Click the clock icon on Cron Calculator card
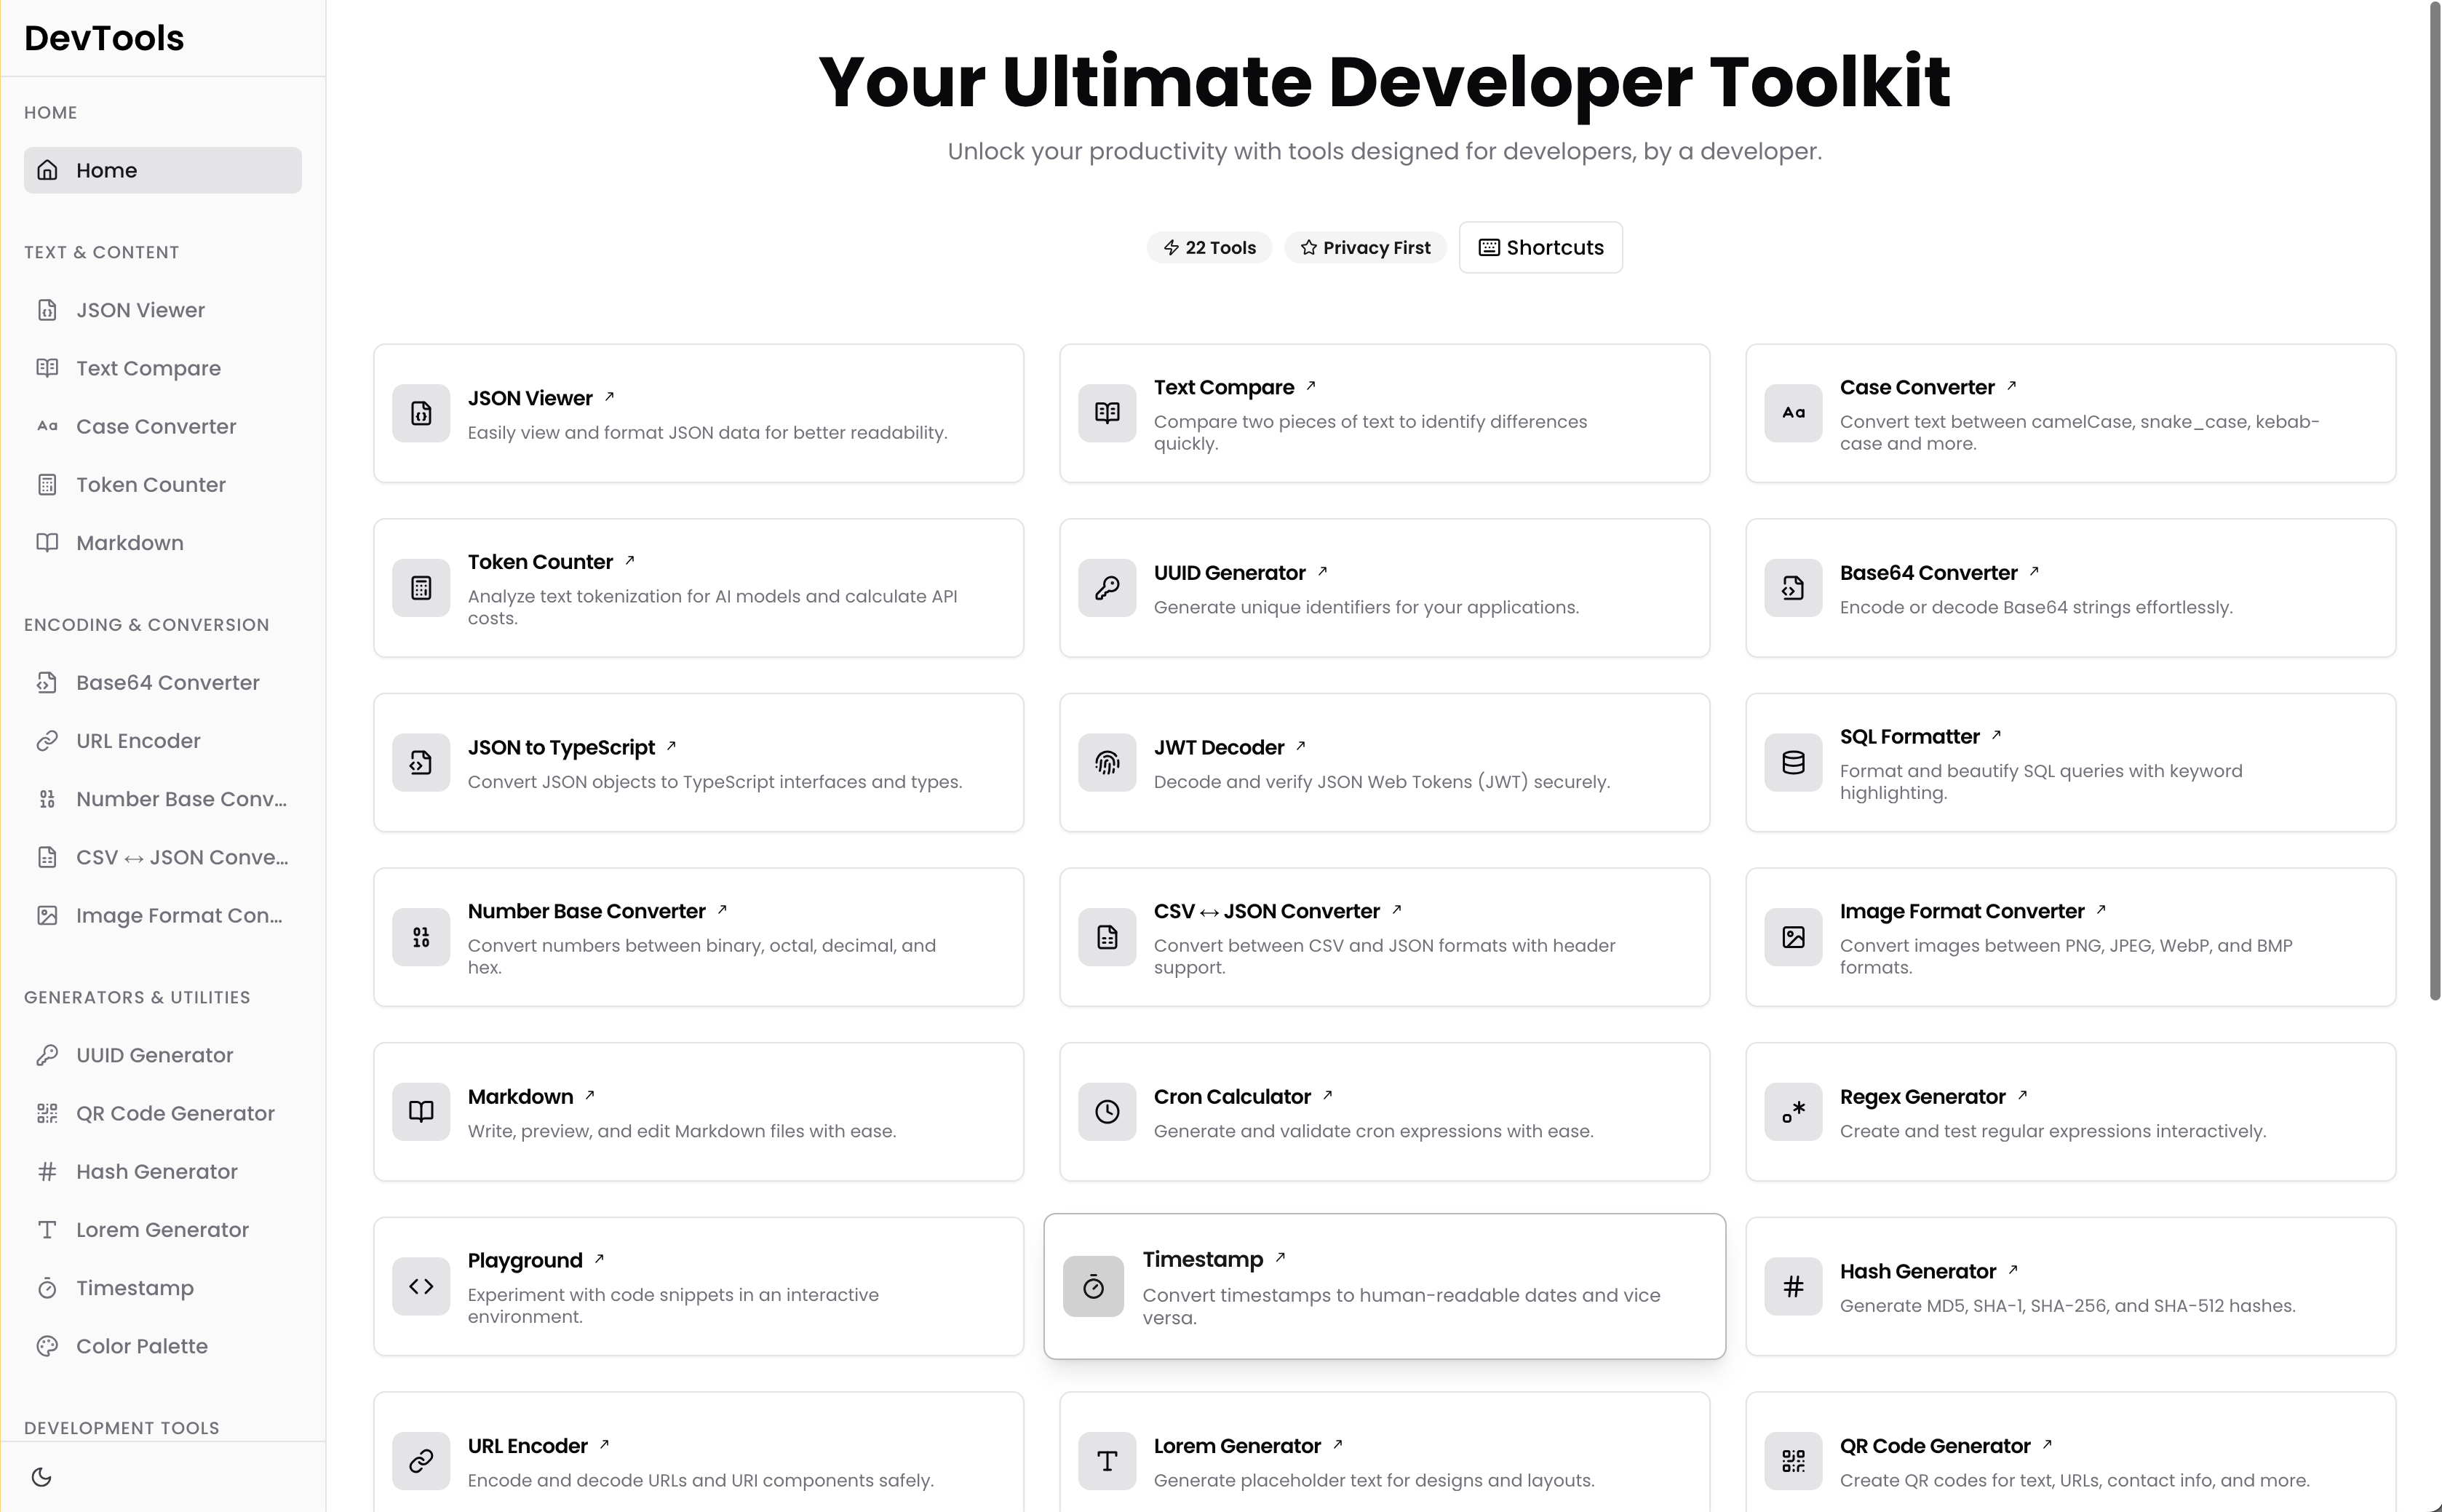Viewport: 2442px width, 1512px height. (1107, 1112)
